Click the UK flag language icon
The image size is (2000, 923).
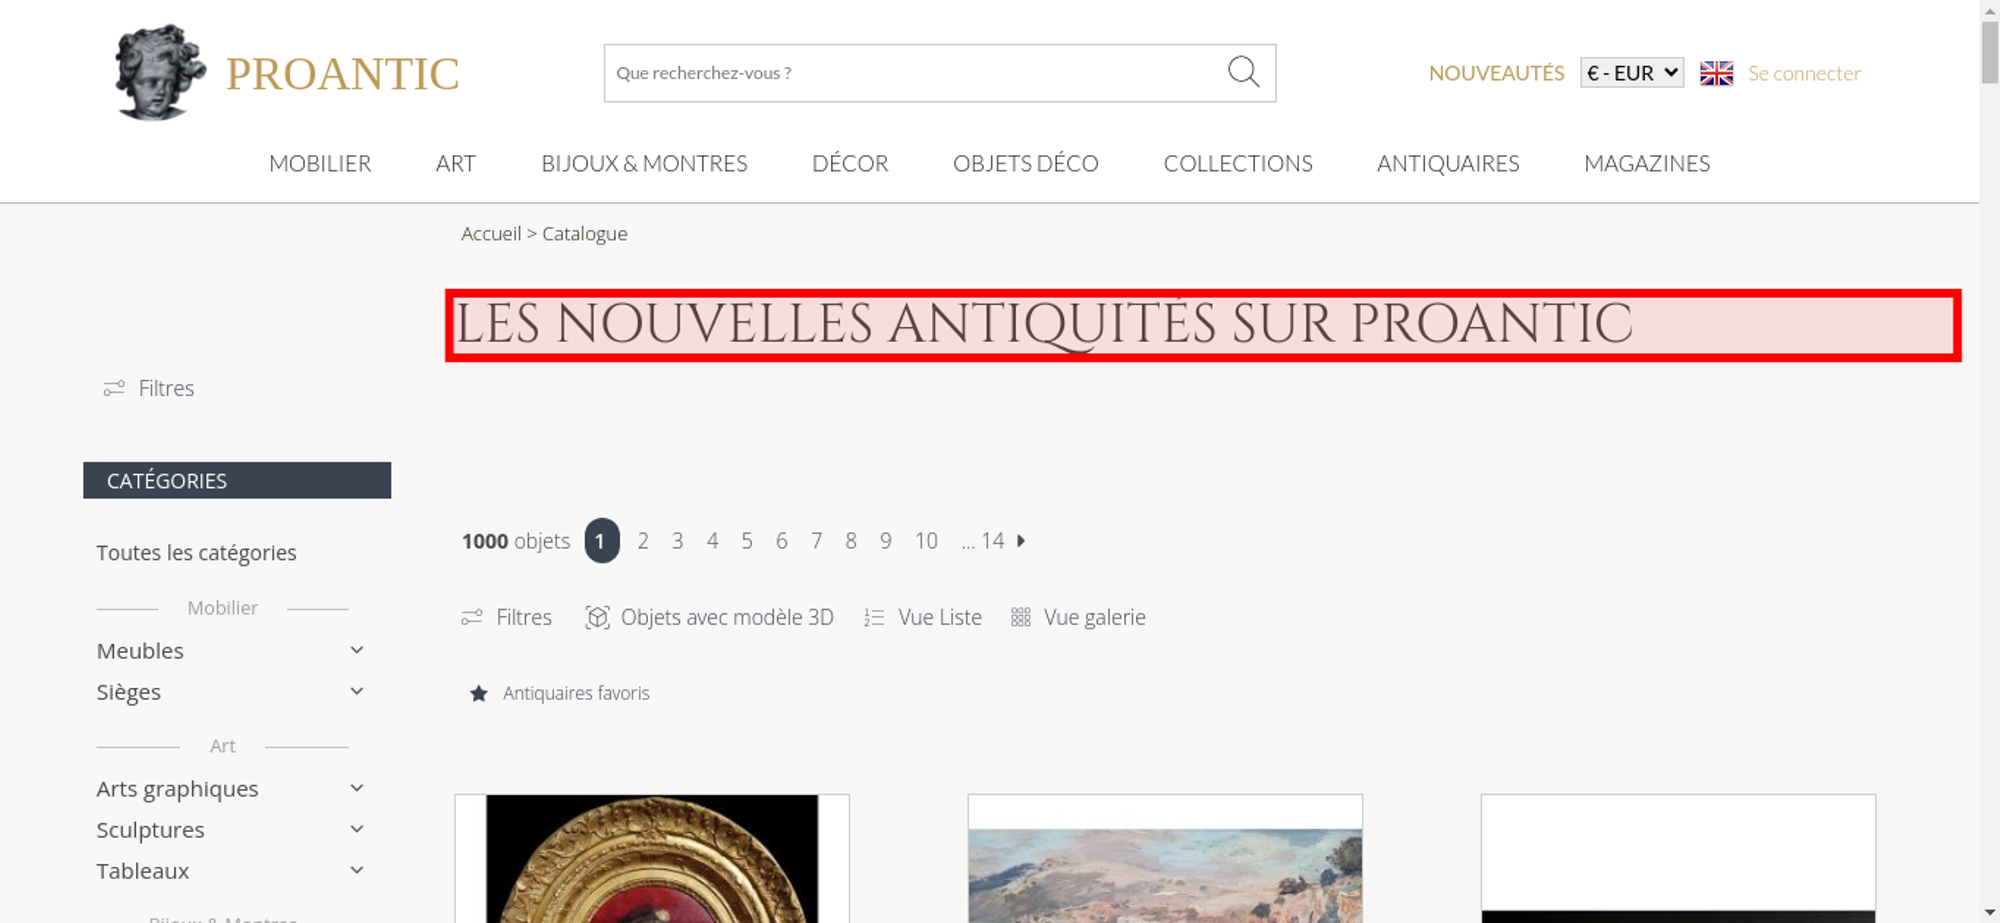1716,73
